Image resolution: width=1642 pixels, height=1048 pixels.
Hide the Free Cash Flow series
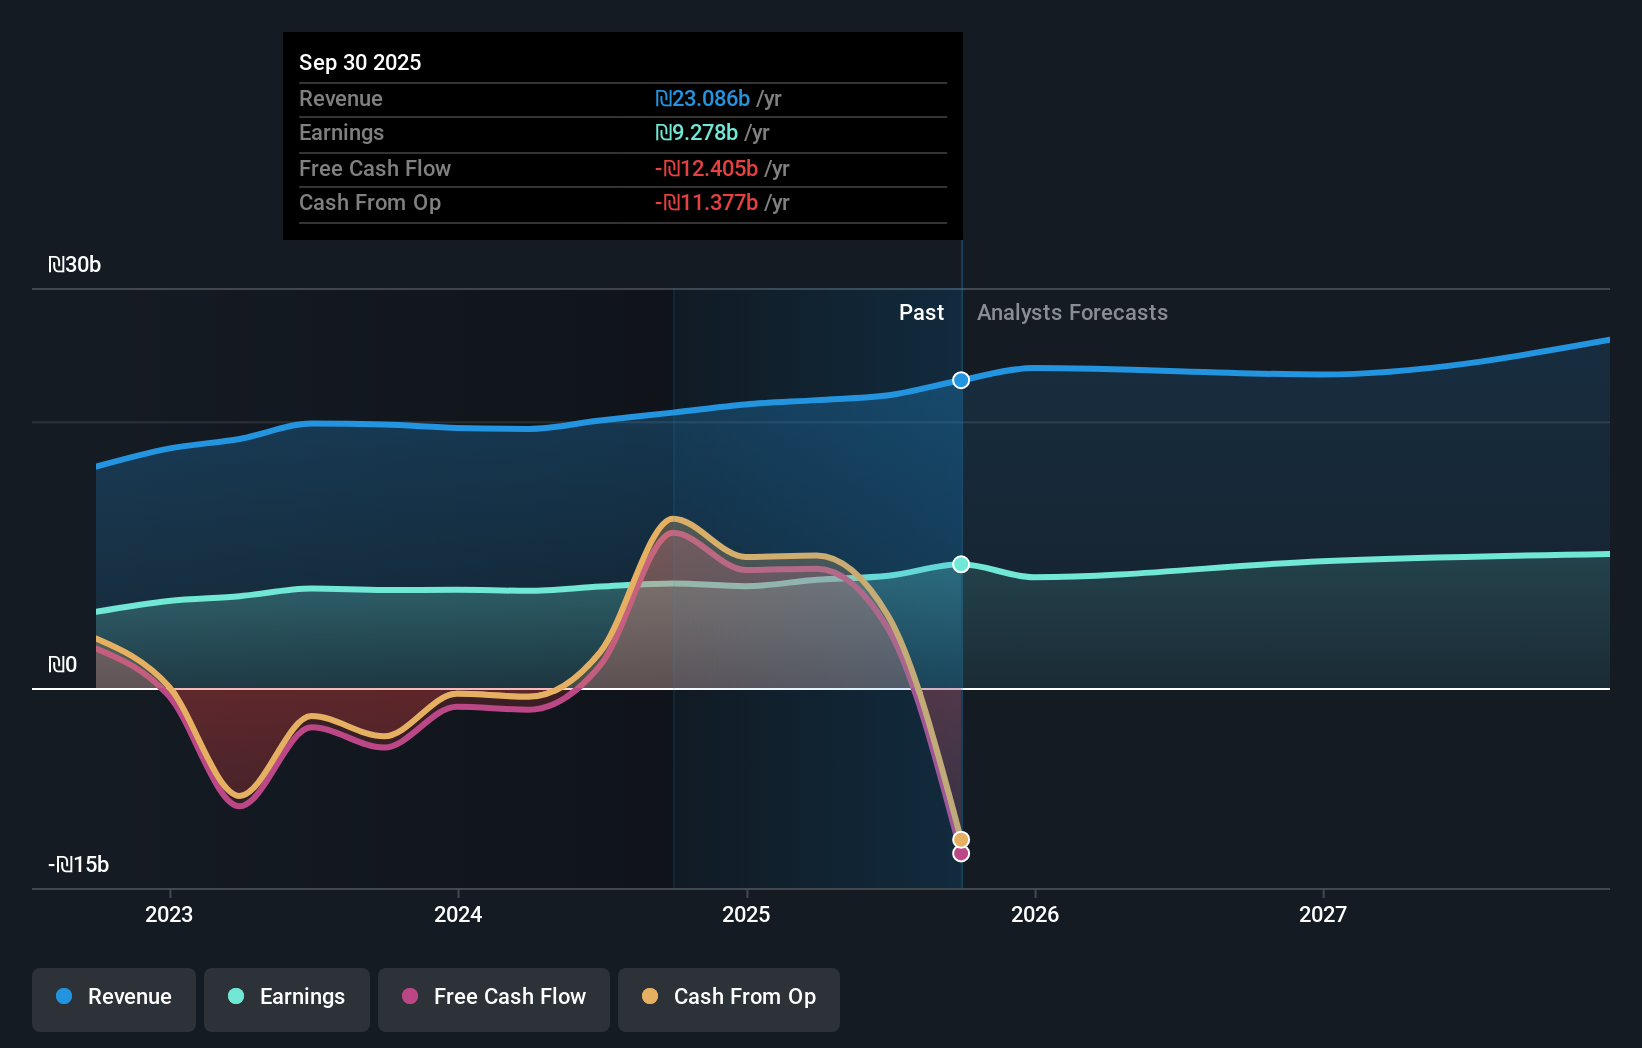click(x=493, y=998)
